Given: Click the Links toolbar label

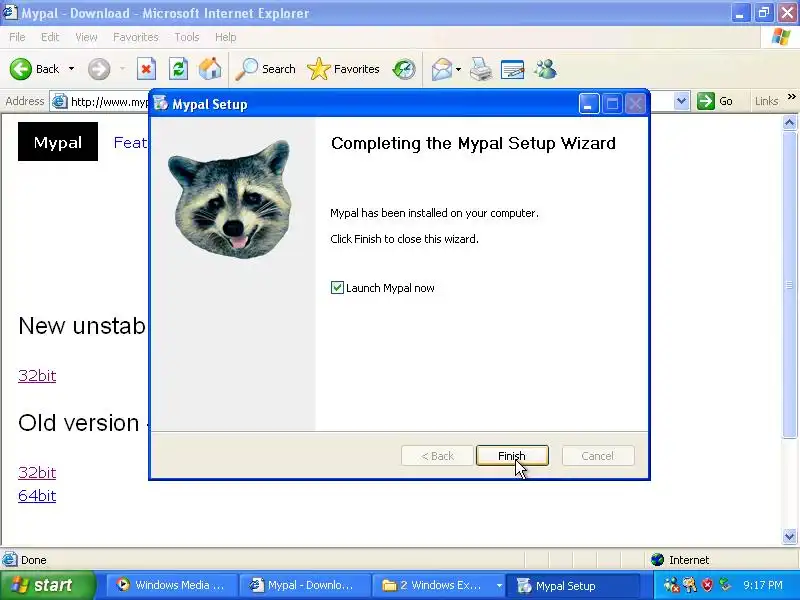Looking at the screenshot, I should 766,102.
